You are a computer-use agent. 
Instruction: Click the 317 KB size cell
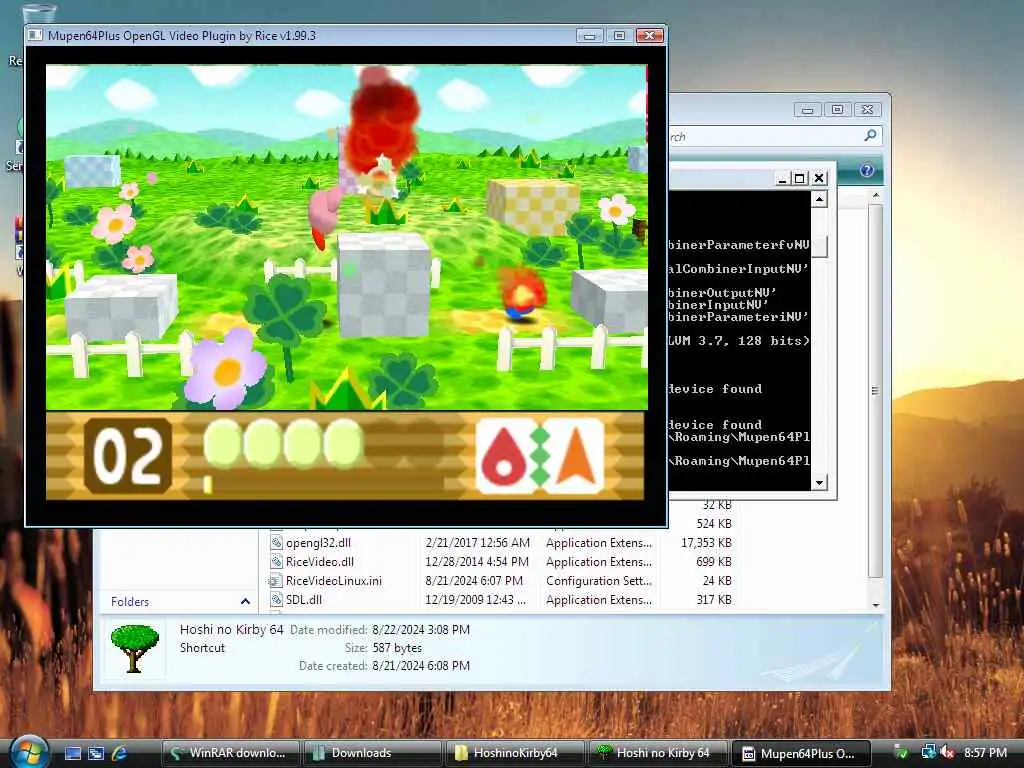pyautogui.click(x=714, y=600)
